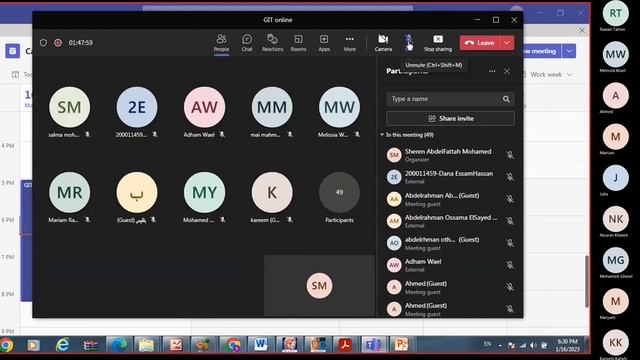This screenshot has width=640, height=360.
Task: Open File Explorer from the taskbar
Action: click(x=146, y=345)
